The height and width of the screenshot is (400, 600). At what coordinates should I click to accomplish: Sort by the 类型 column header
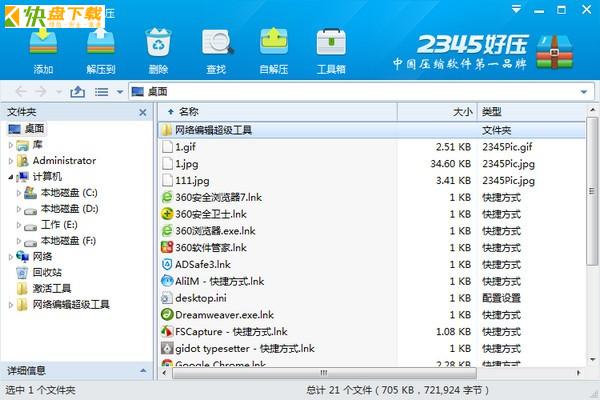(532, 112)
